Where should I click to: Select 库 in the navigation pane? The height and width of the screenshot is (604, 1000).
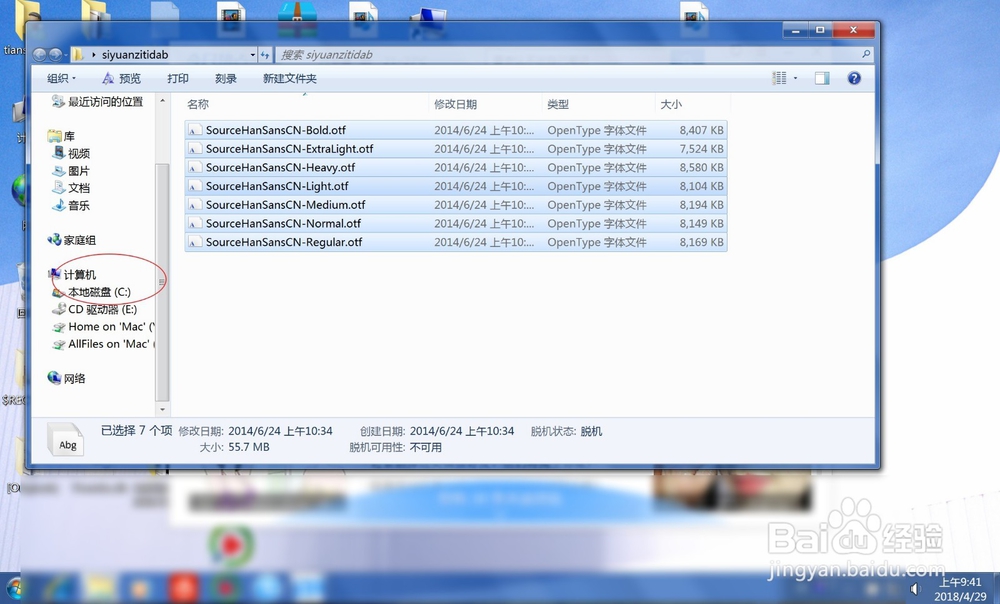click(61, 136)
